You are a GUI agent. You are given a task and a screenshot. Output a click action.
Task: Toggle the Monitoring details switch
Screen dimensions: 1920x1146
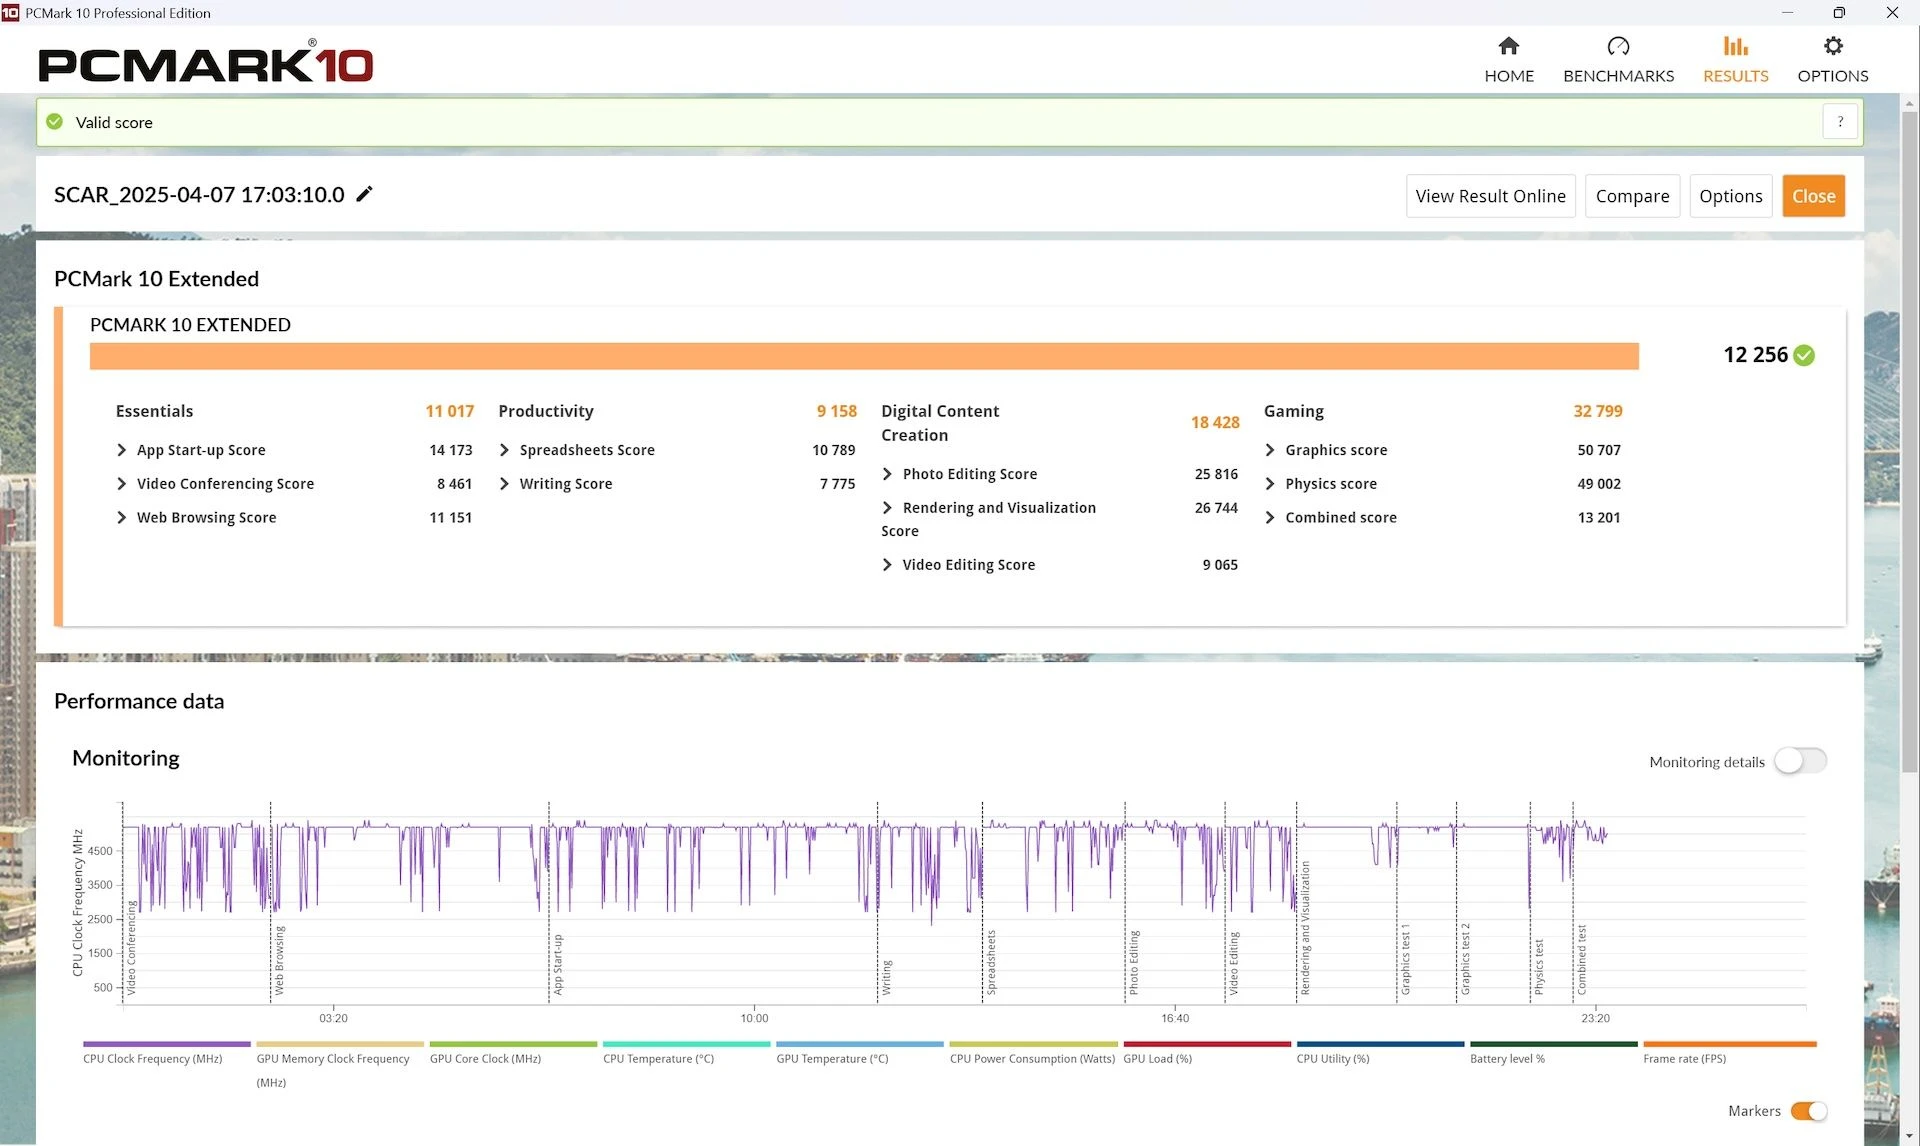[x=1800, y=761]
